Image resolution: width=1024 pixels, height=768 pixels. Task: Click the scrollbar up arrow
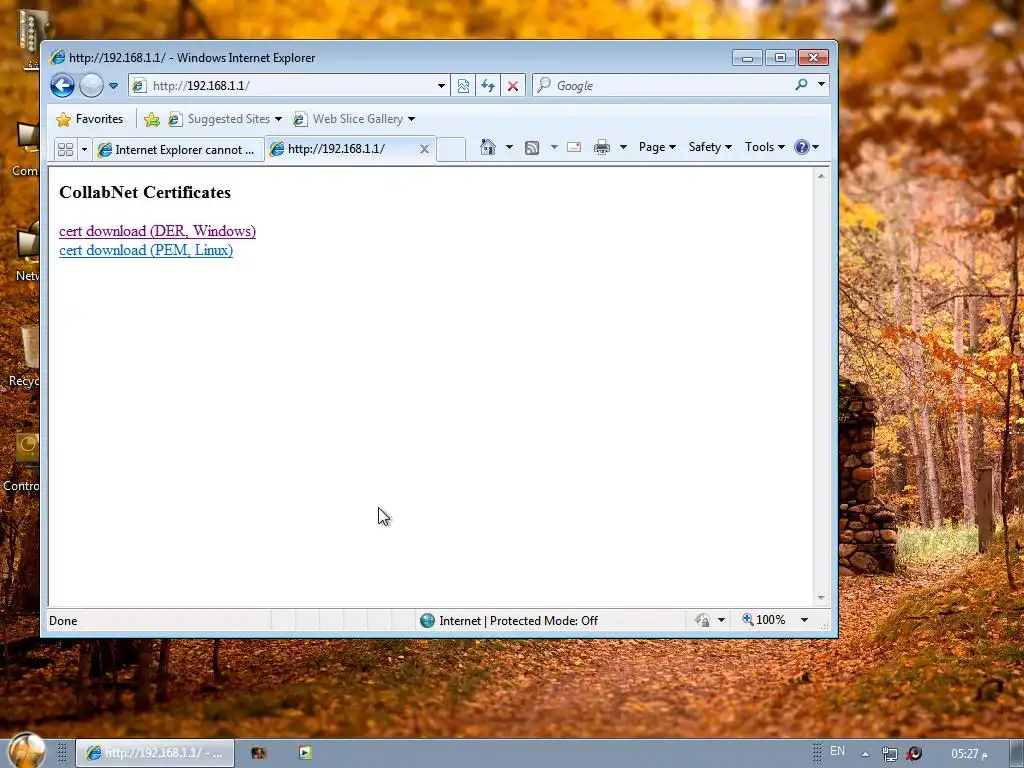point(822,176)
